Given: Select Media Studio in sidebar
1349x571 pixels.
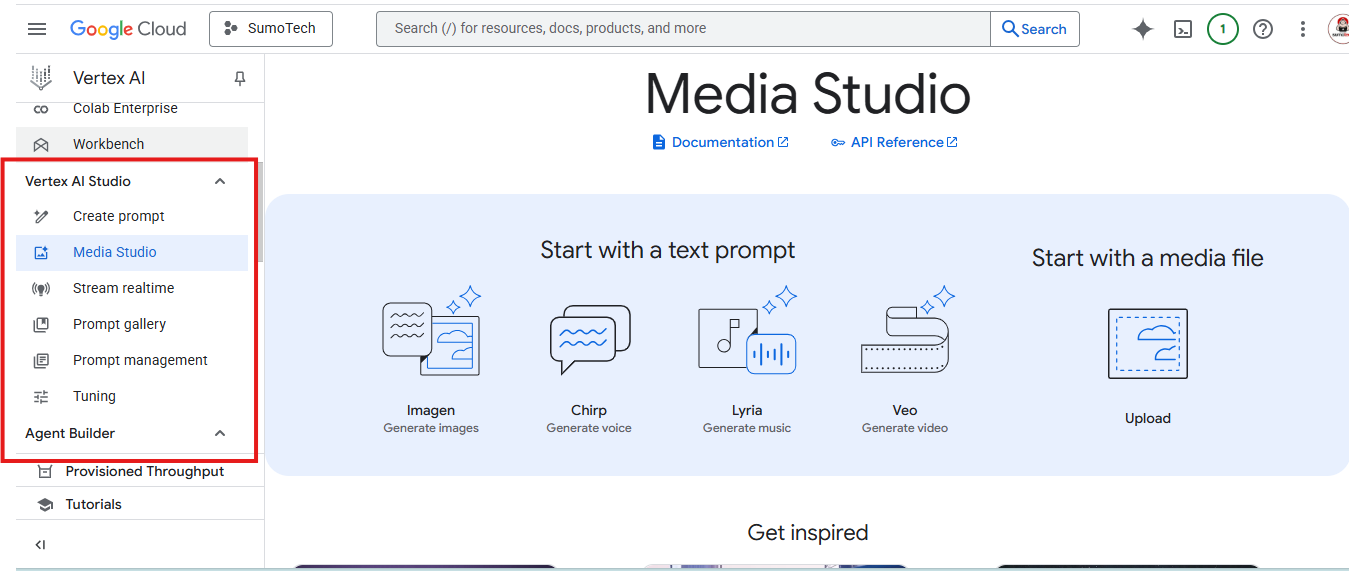Looking at the screenshot, I should coord(132,252).
